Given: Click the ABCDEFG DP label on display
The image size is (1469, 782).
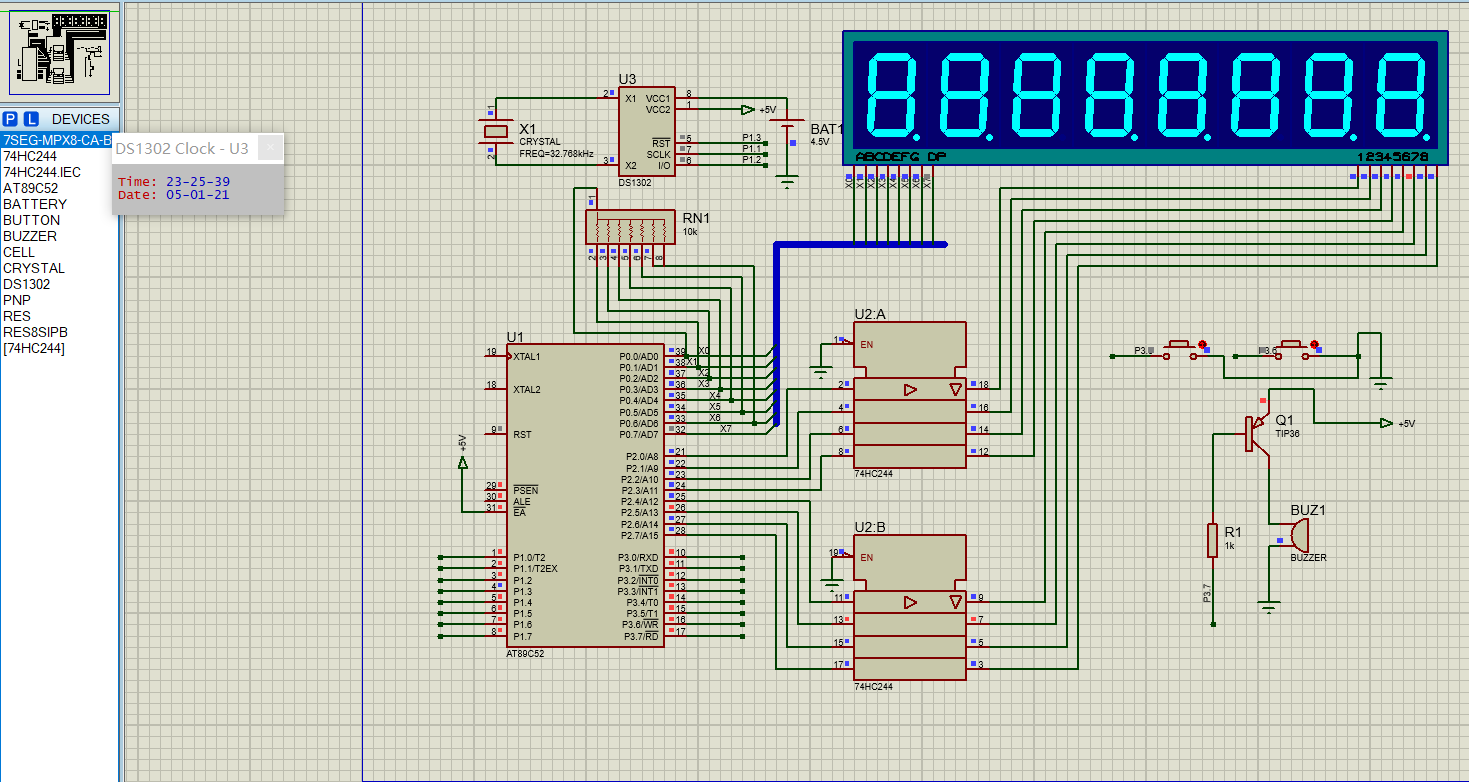Looking at the screenshot, I should 901,157.
